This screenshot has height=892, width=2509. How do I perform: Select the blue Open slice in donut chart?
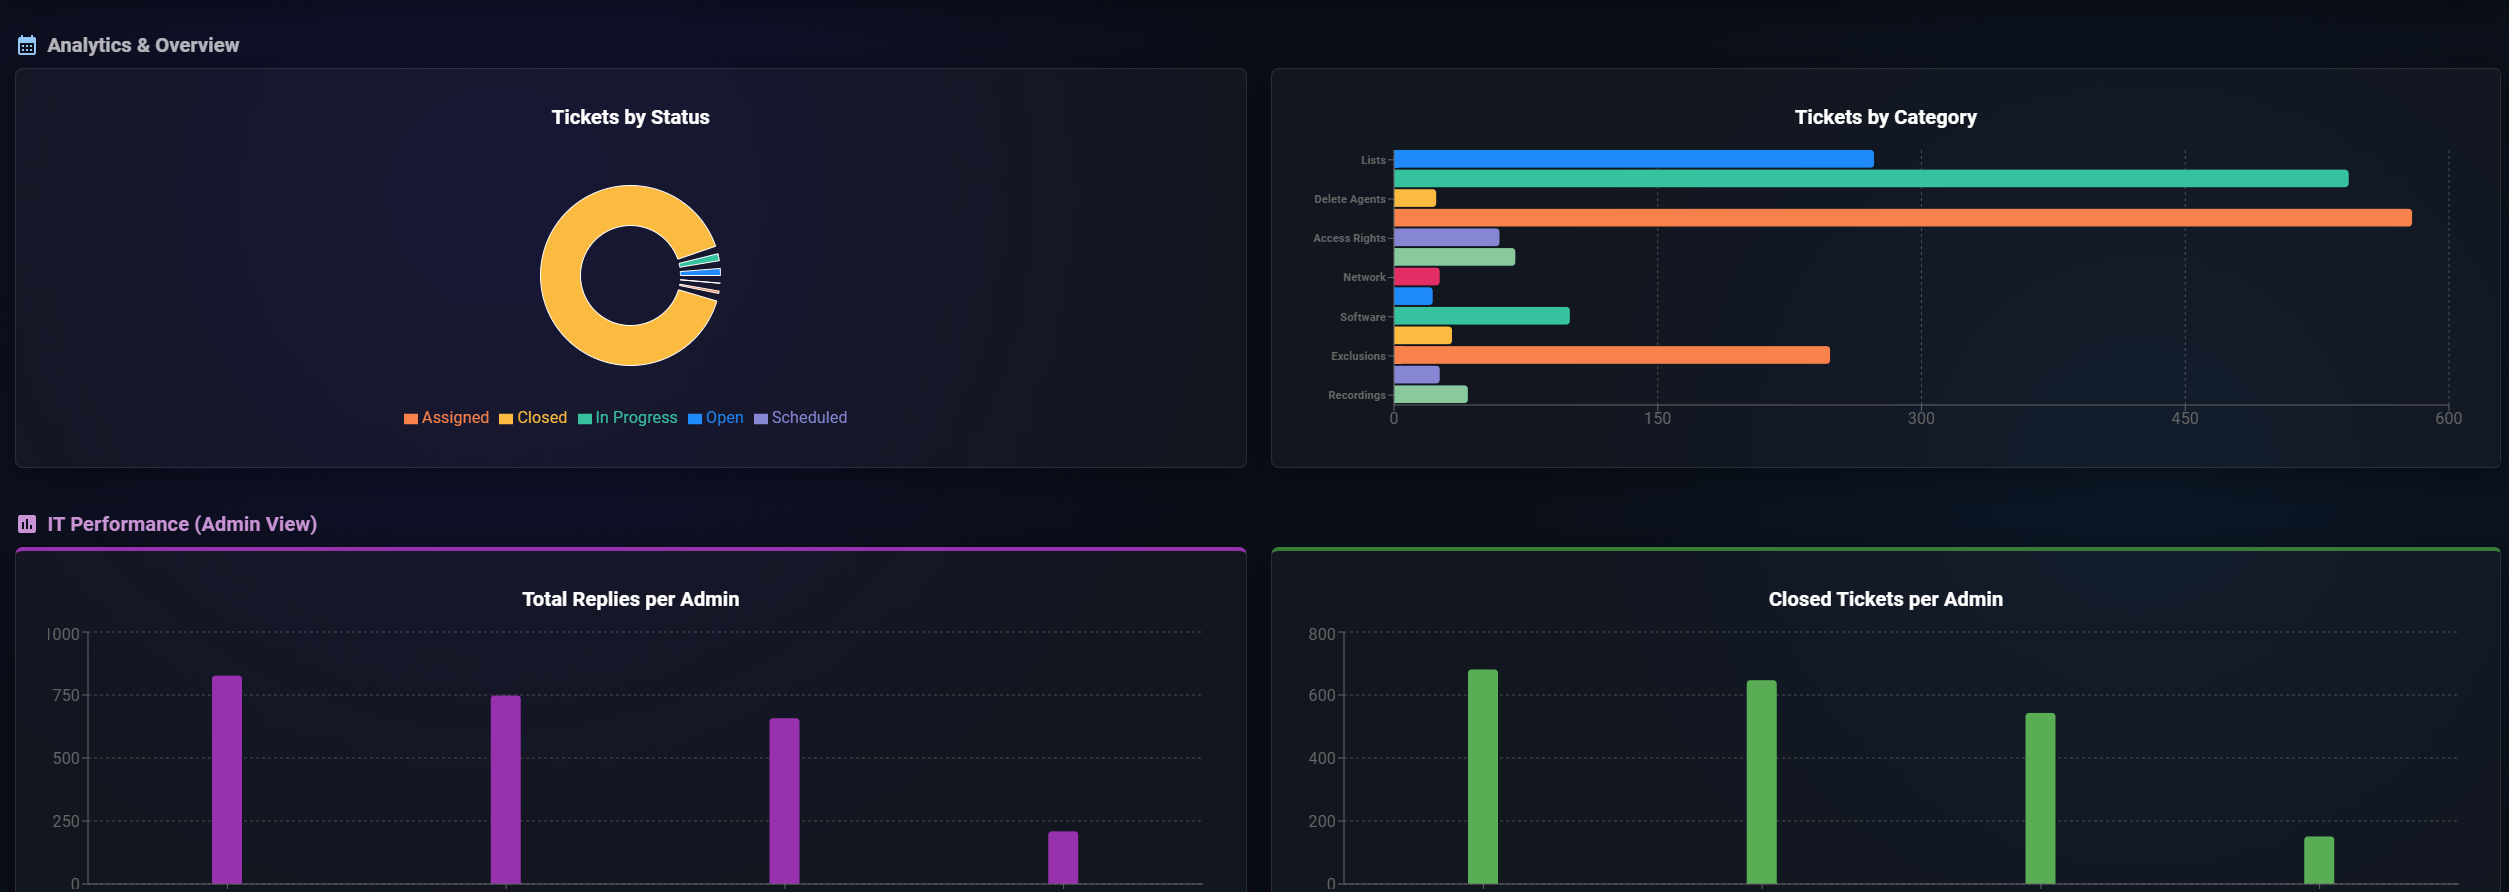point(701,272)
